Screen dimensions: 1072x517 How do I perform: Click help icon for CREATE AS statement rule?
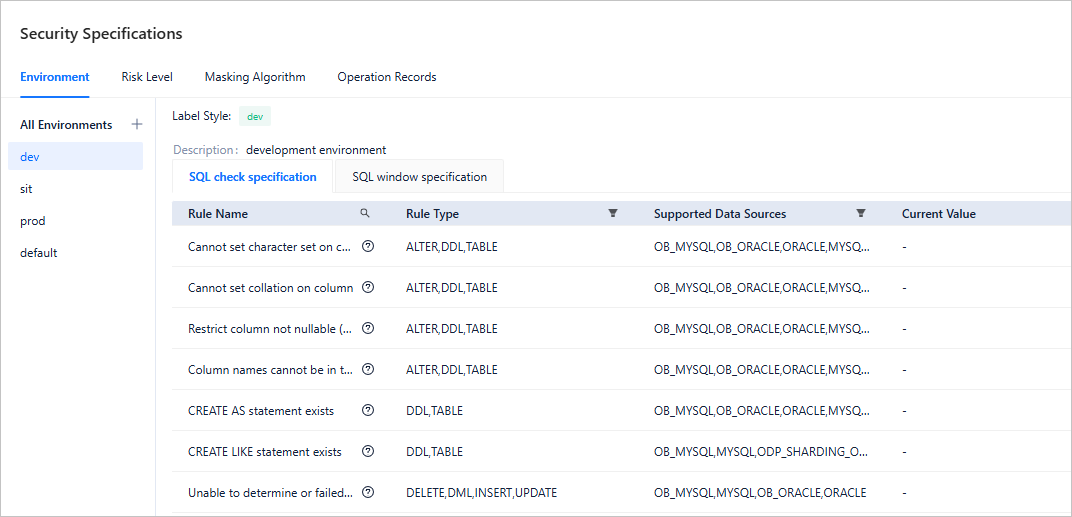tap(368, 410)
